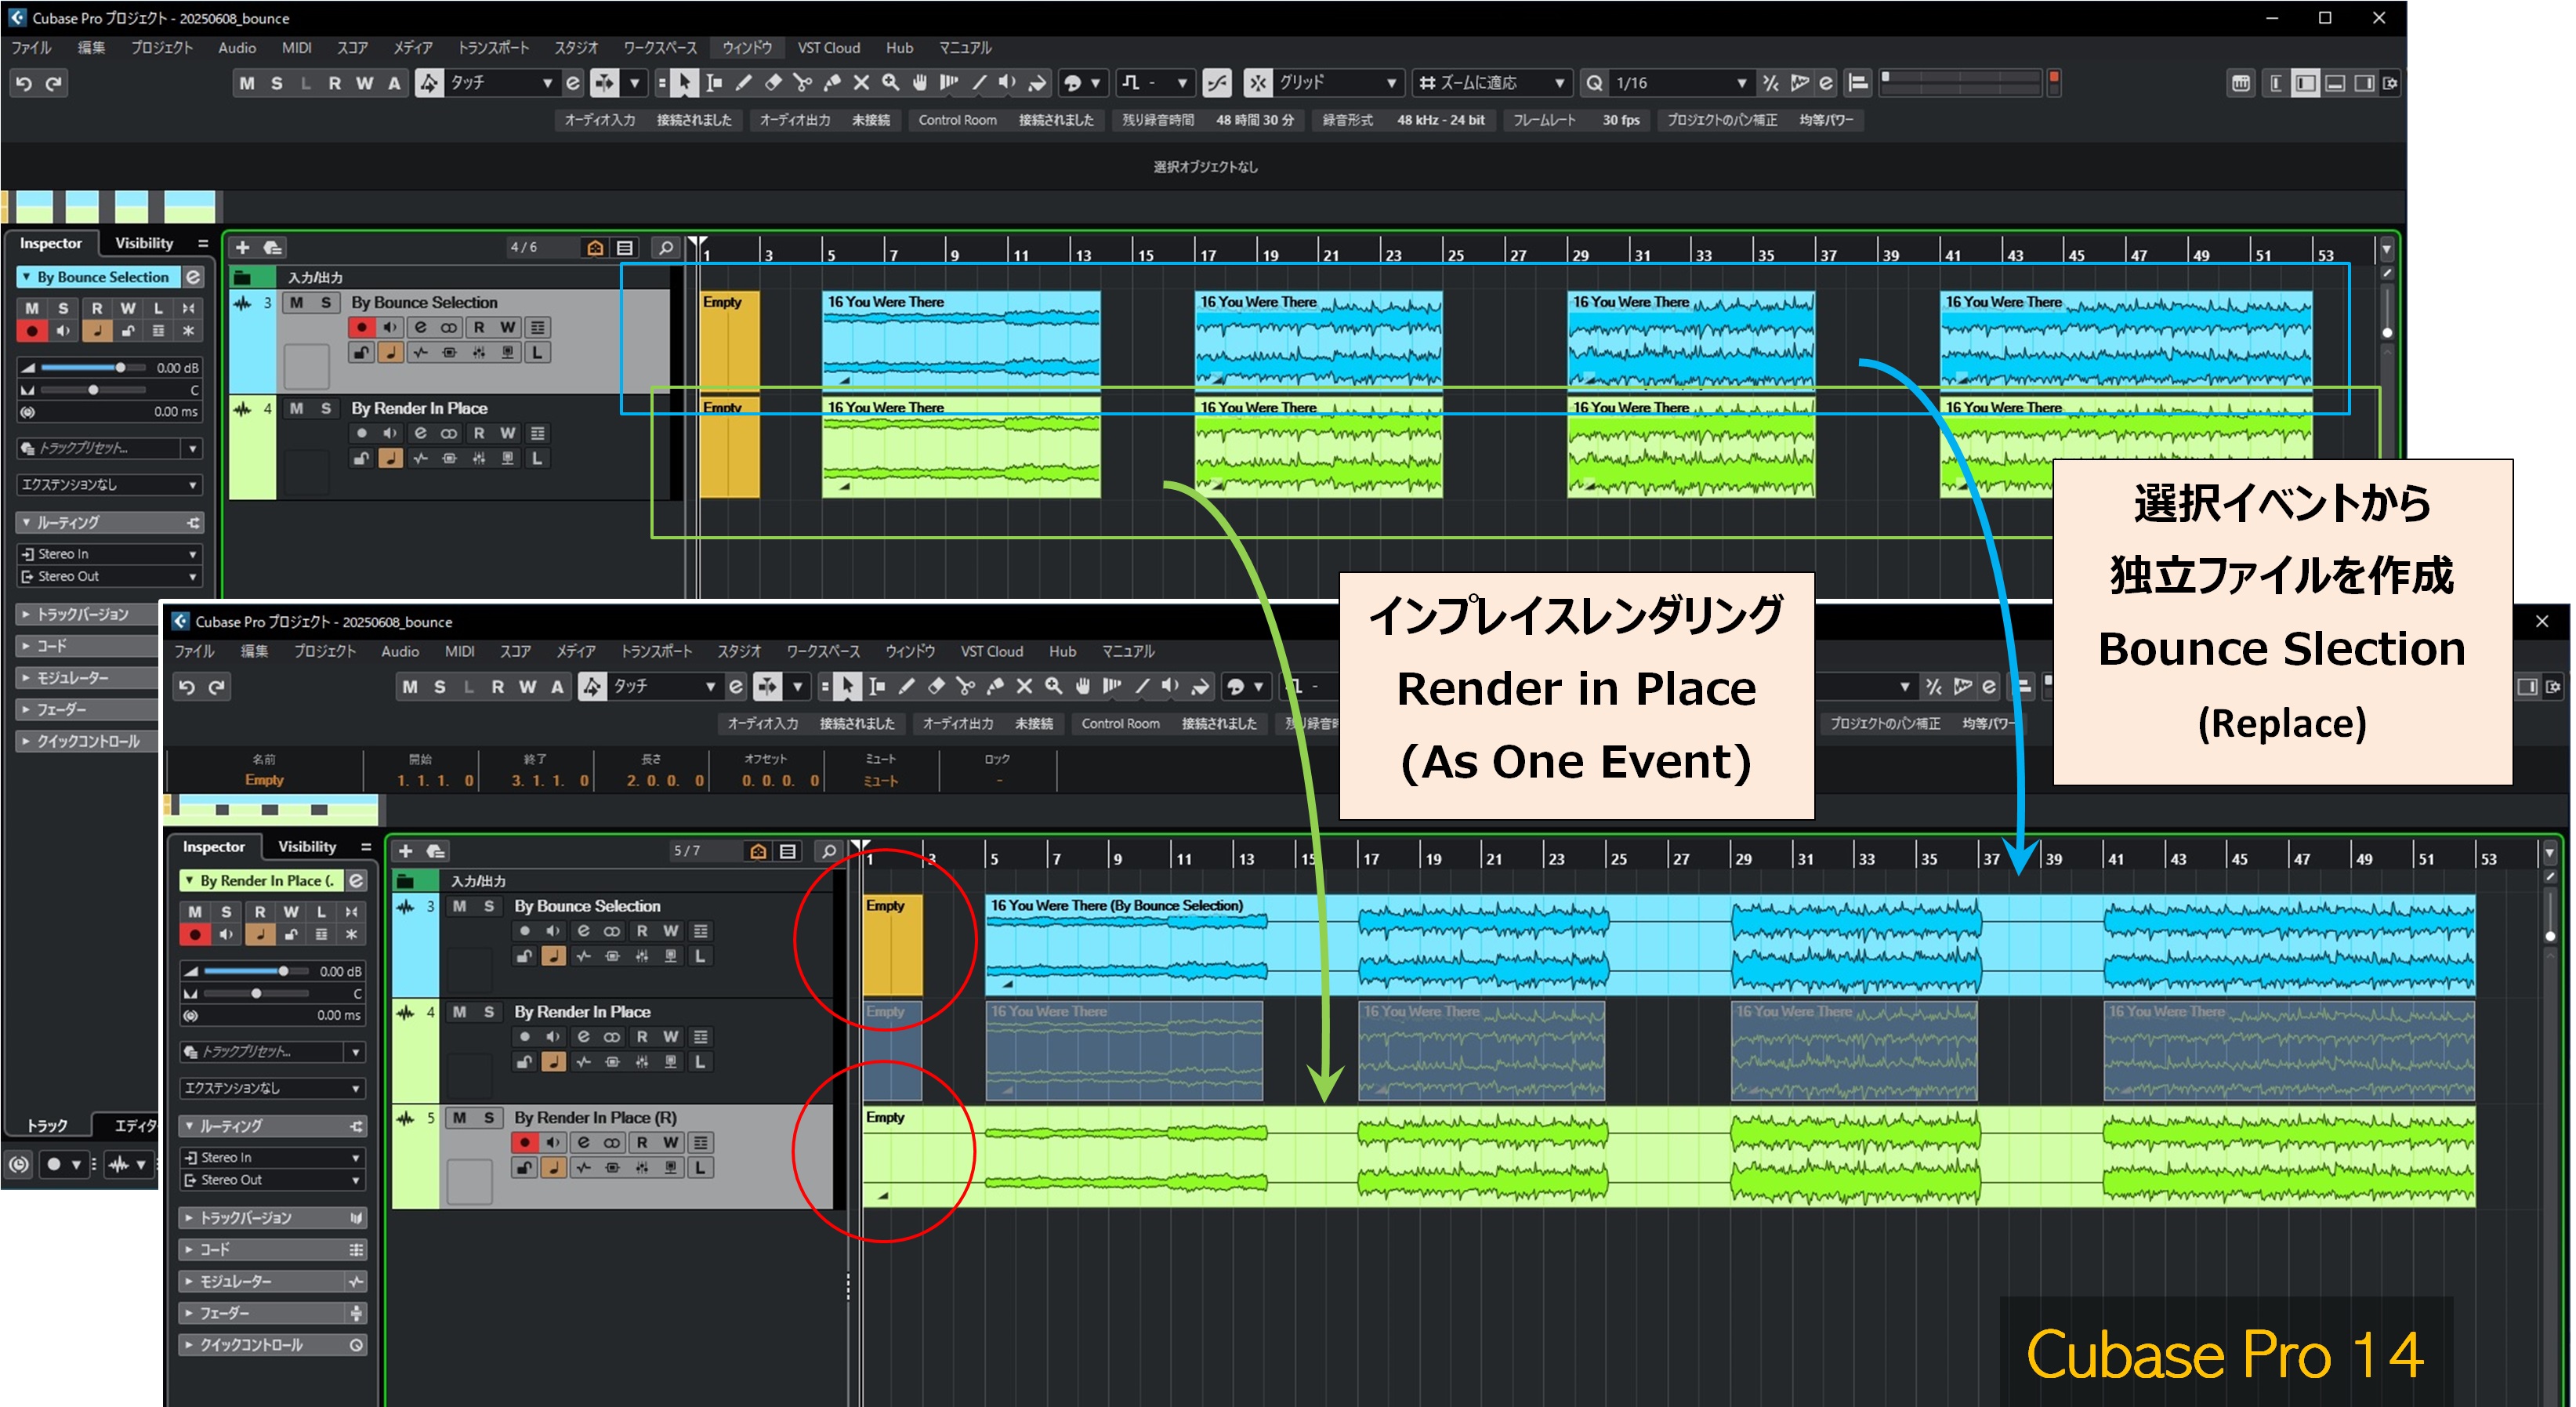Open the 'e' editor on front track 5 controls
This screenshot has width=2576, height=1407.
[583, 1142]
